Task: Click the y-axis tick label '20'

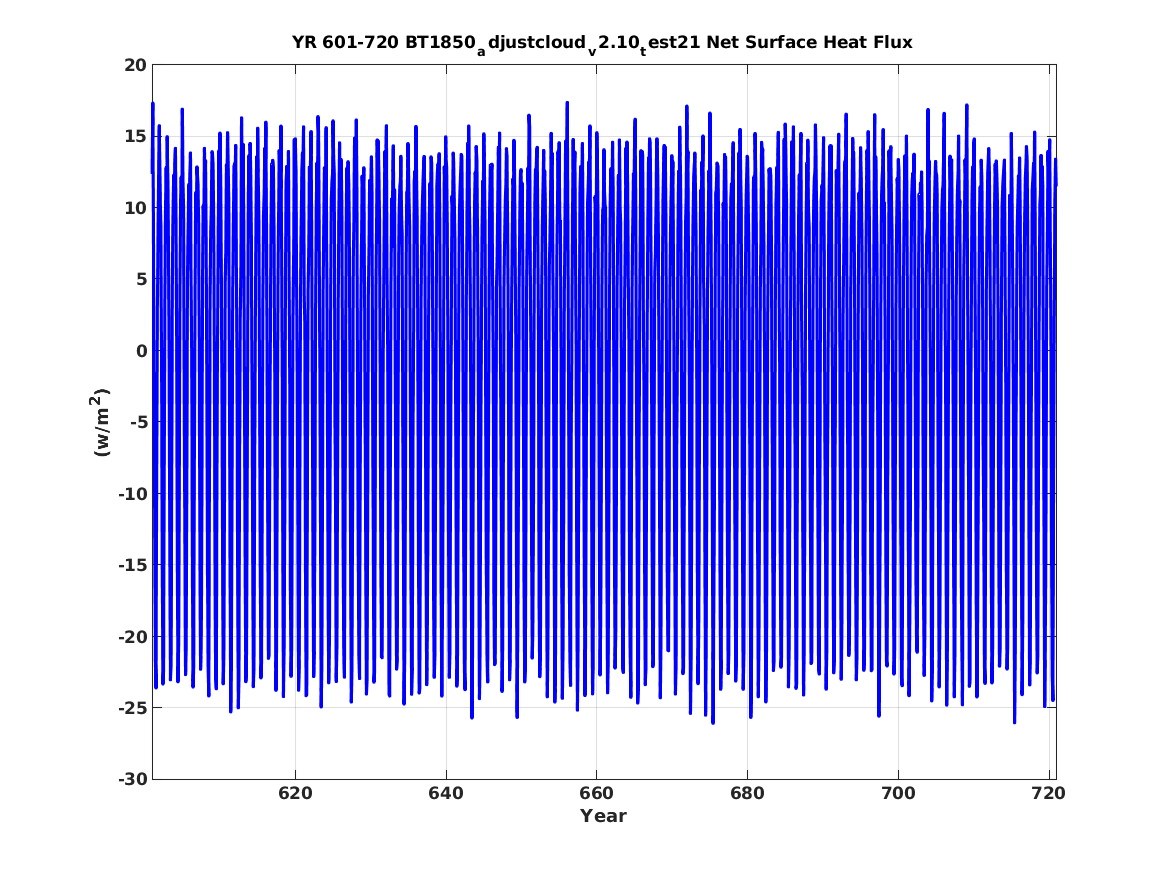Action: (x=135, y=65)
